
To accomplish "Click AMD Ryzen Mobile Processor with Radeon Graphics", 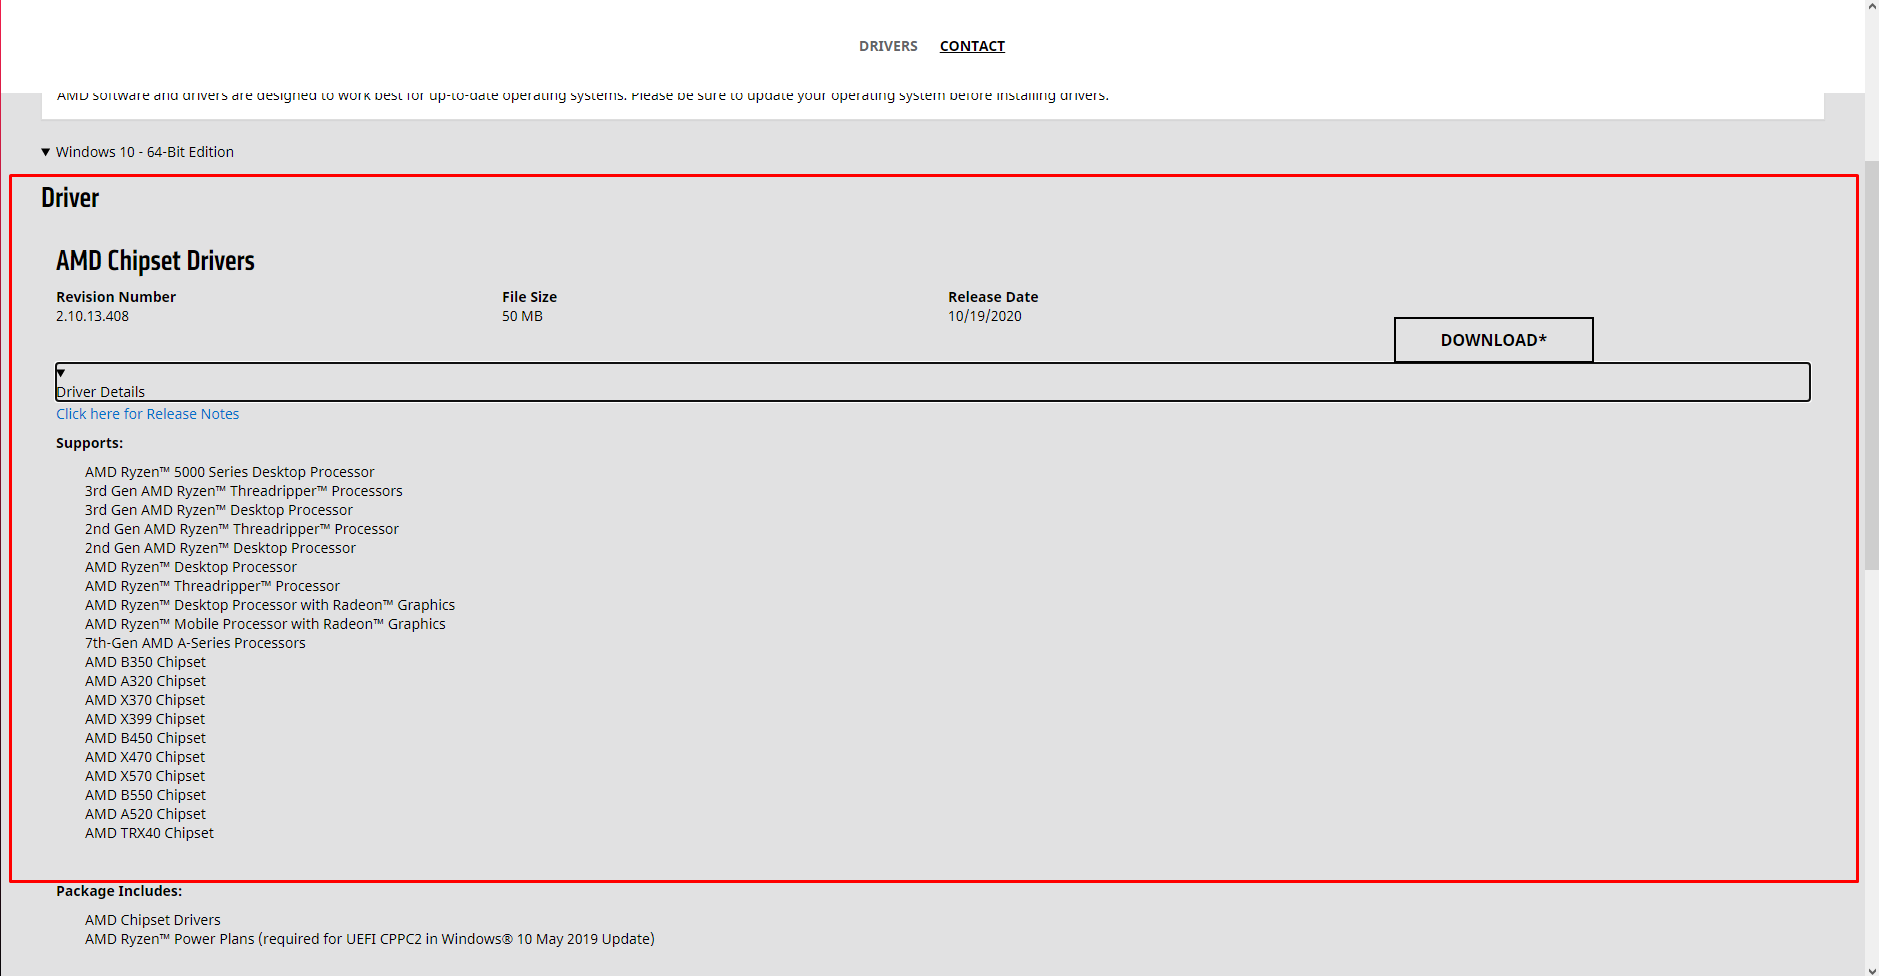I will pos(265,624).
